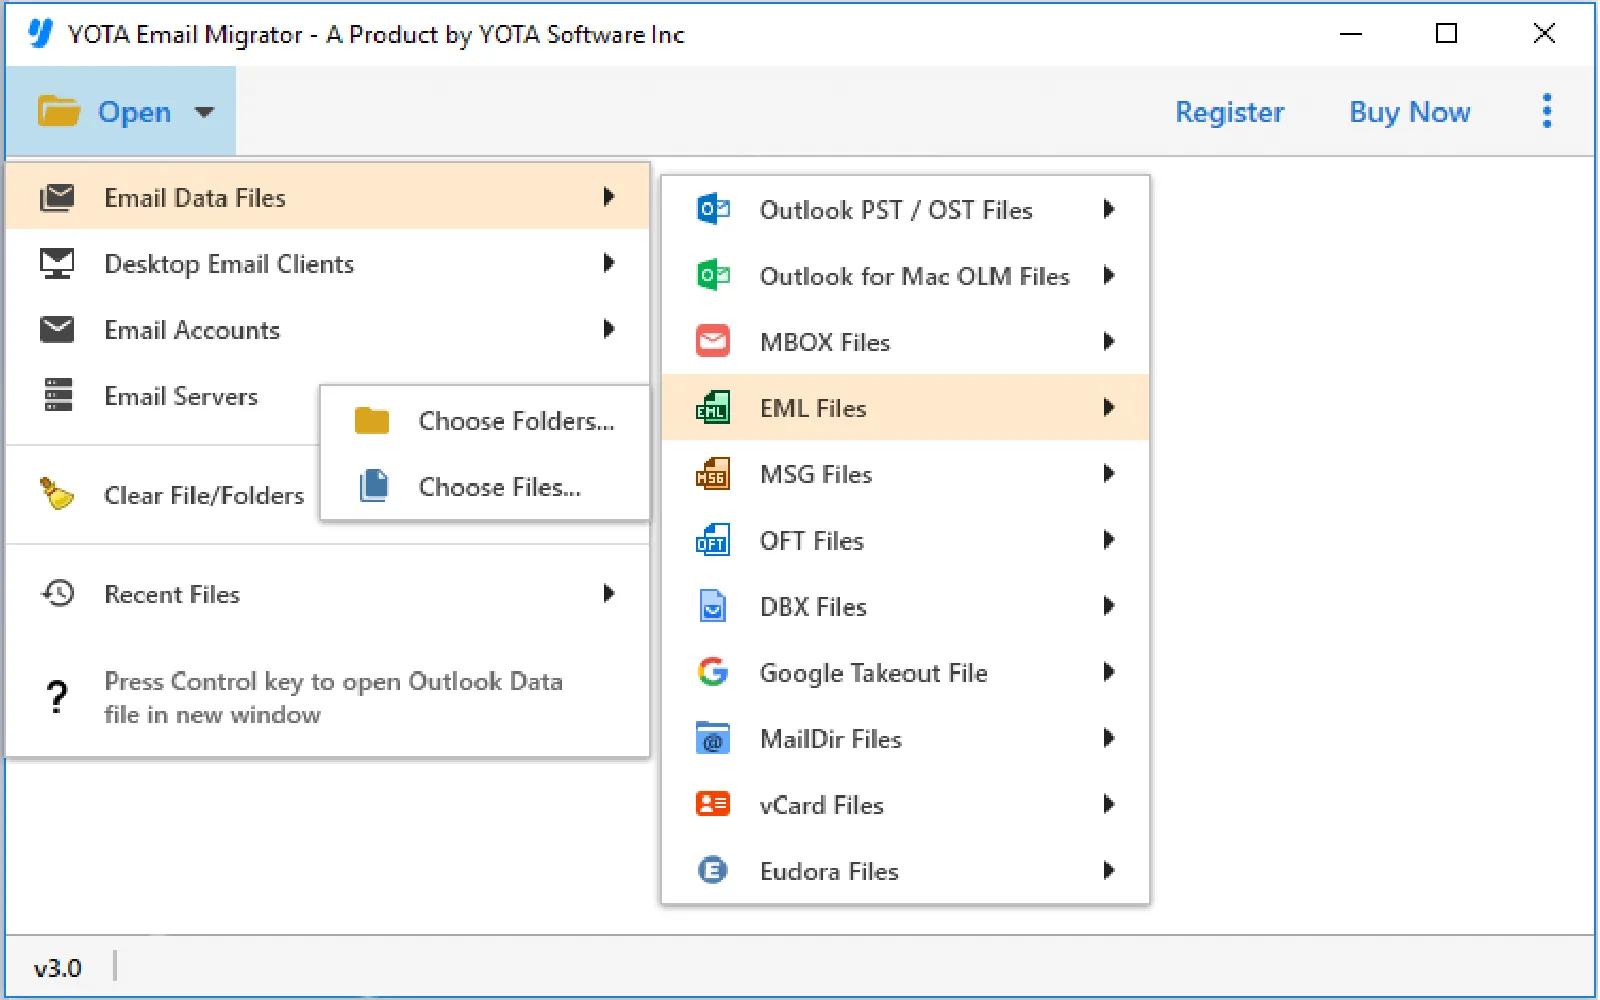
Task: Expand the Google Takeout File arrow
Action: (1108, 672)
